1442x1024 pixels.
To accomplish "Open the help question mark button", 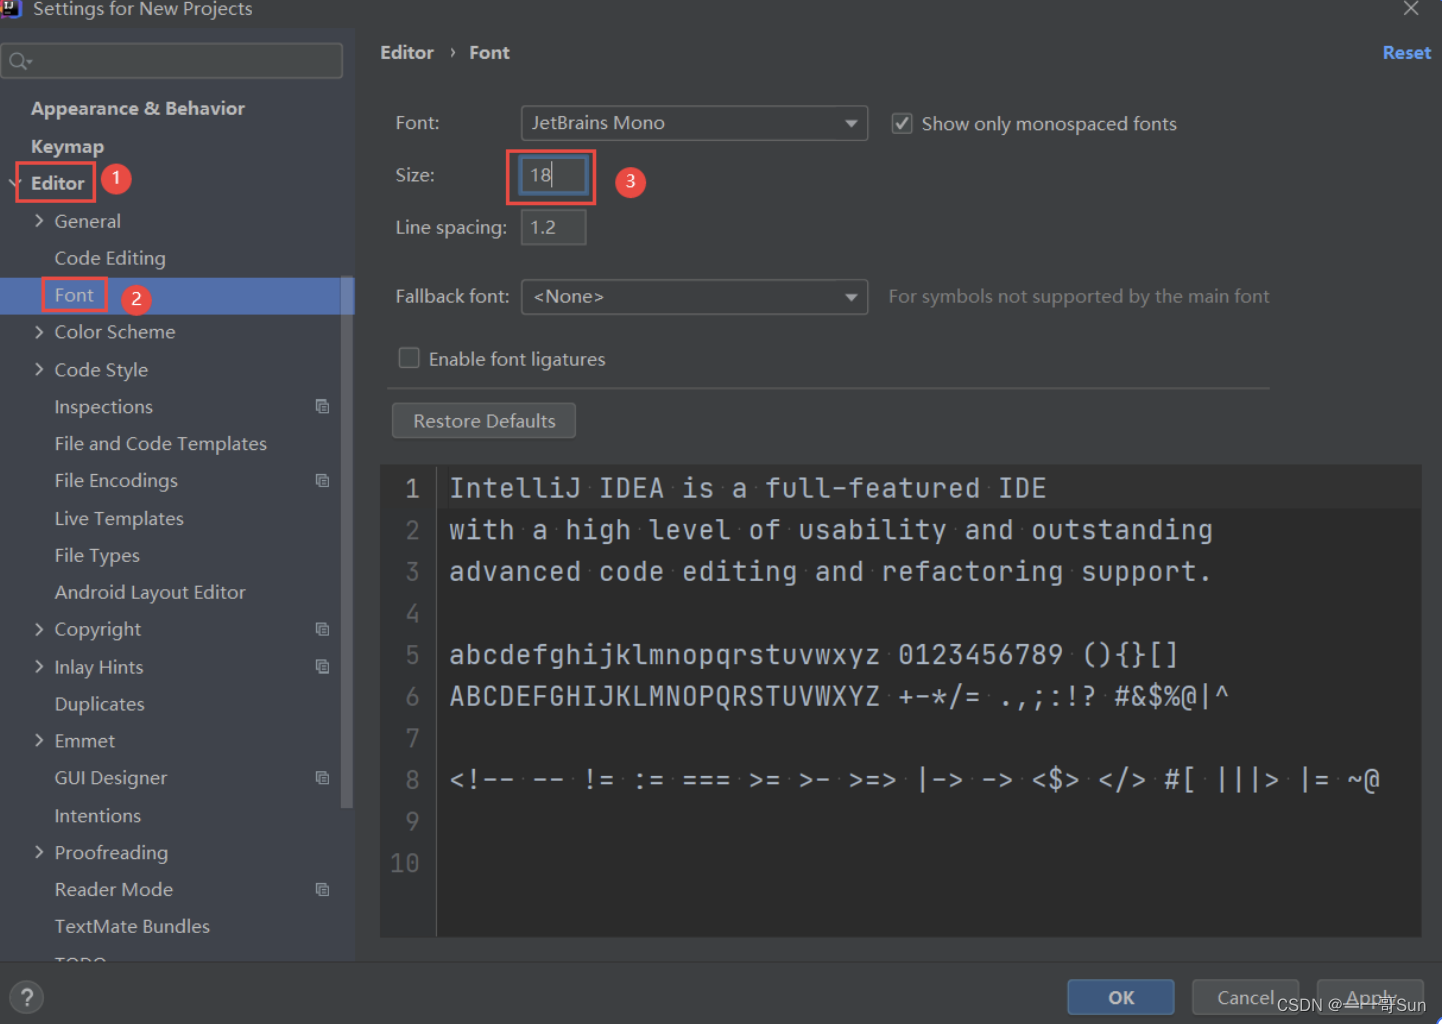I will 27,997.
